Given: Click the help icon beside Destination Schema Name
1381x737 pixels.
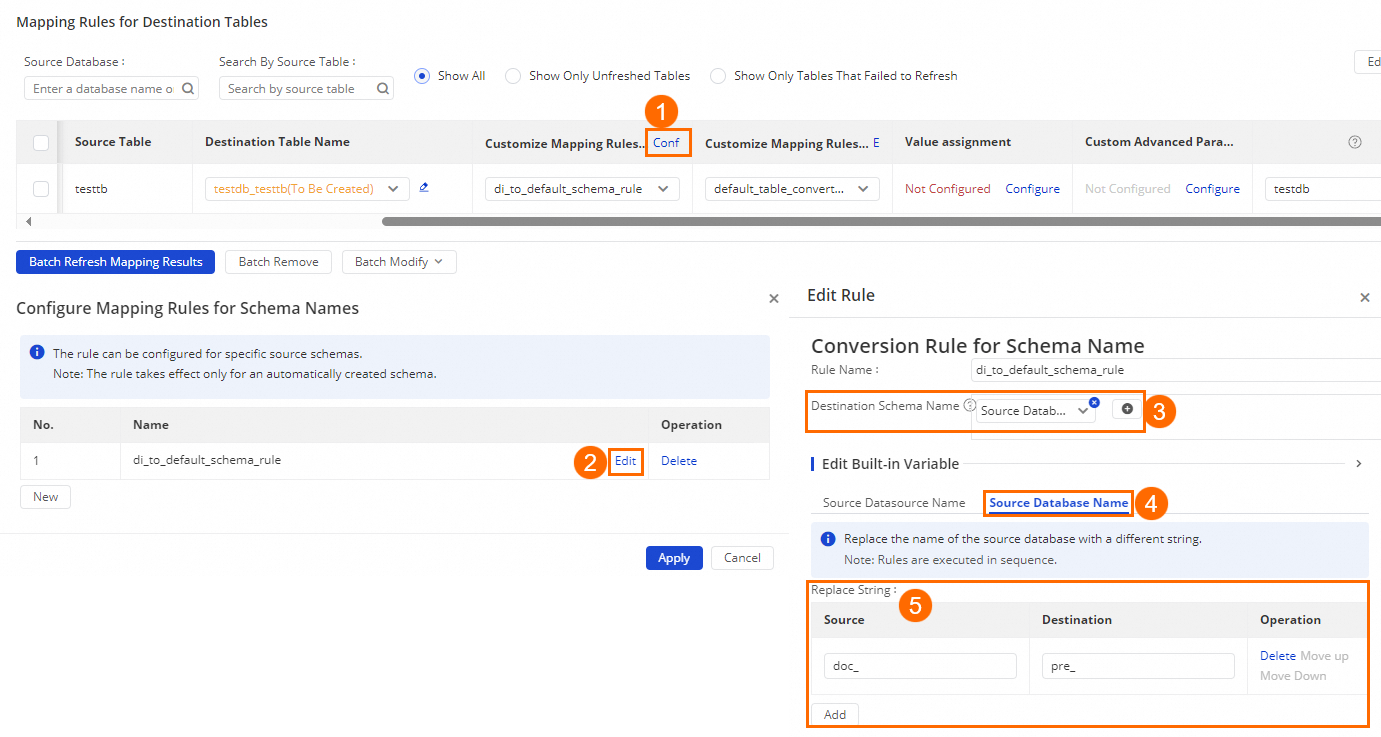Looking at the screenshot, I should click(969, 405).
